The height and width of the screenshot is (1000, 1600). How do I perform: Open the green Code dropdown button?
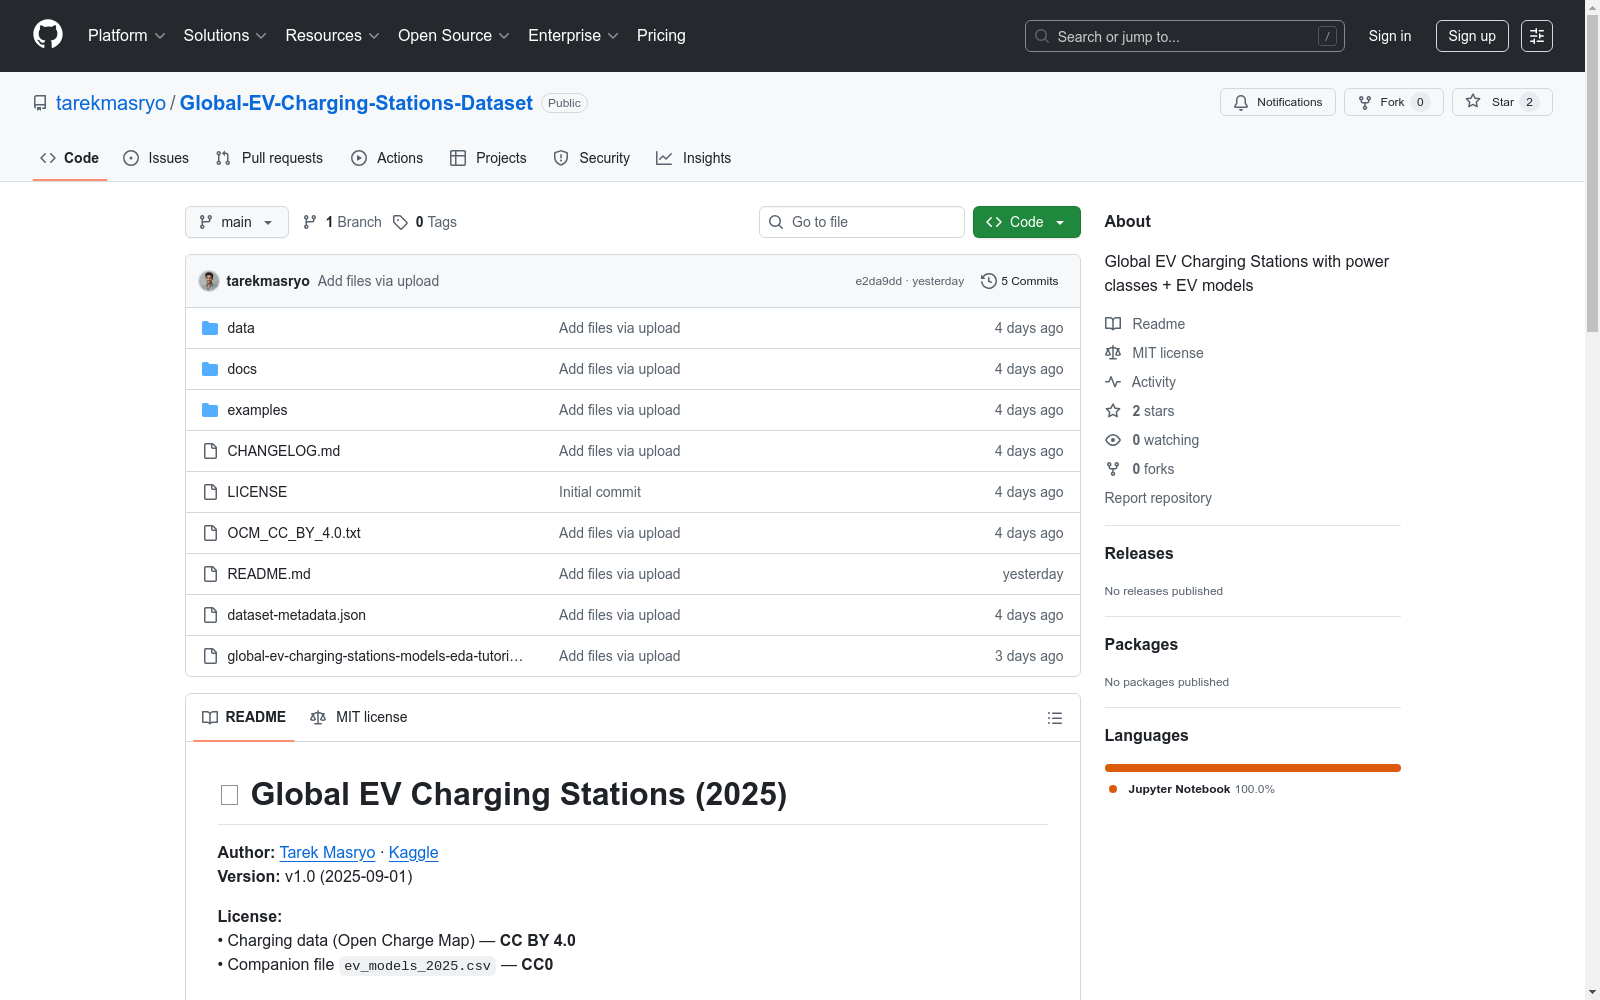click(x=1026, y=222)
